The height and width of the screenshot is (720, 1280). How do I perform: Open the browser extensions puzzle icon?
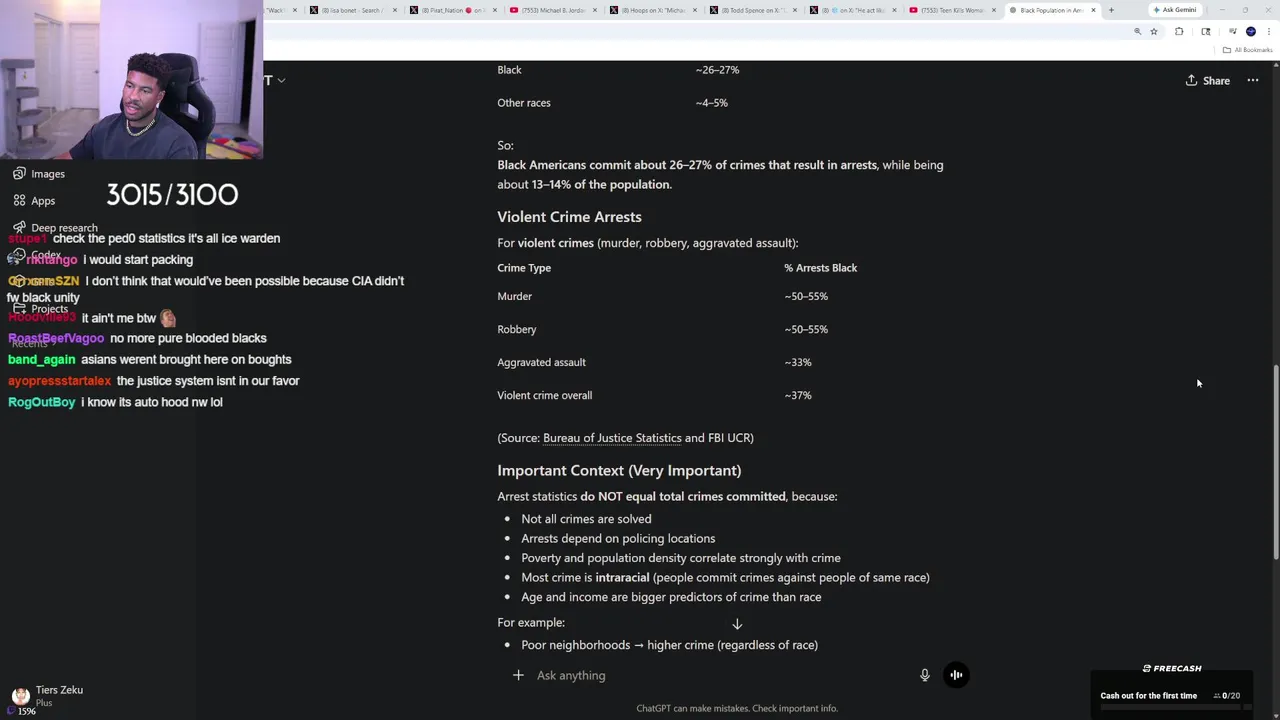point(1179,32)
